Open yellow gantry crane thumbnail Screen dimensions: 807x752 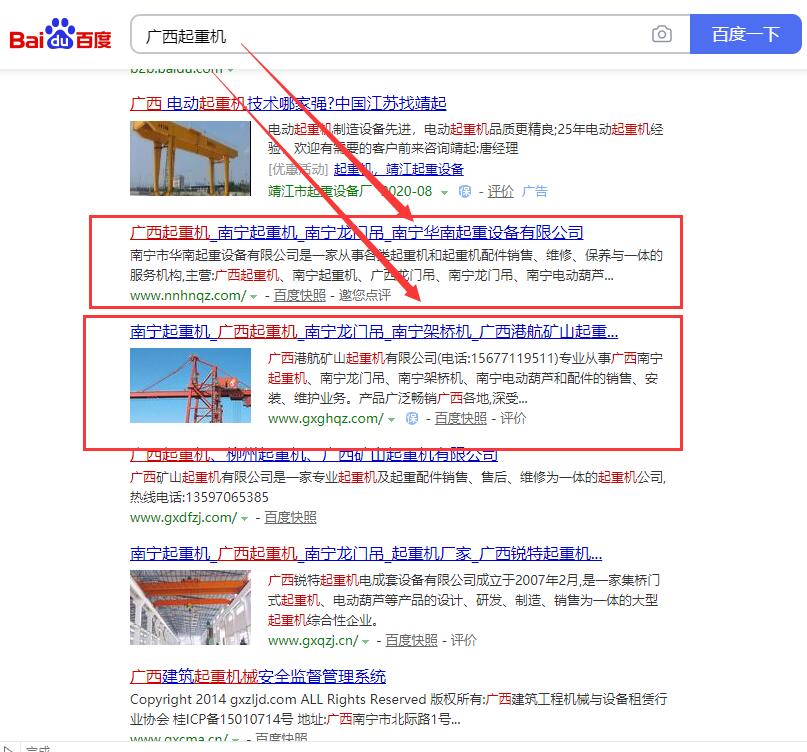point(190,159)
